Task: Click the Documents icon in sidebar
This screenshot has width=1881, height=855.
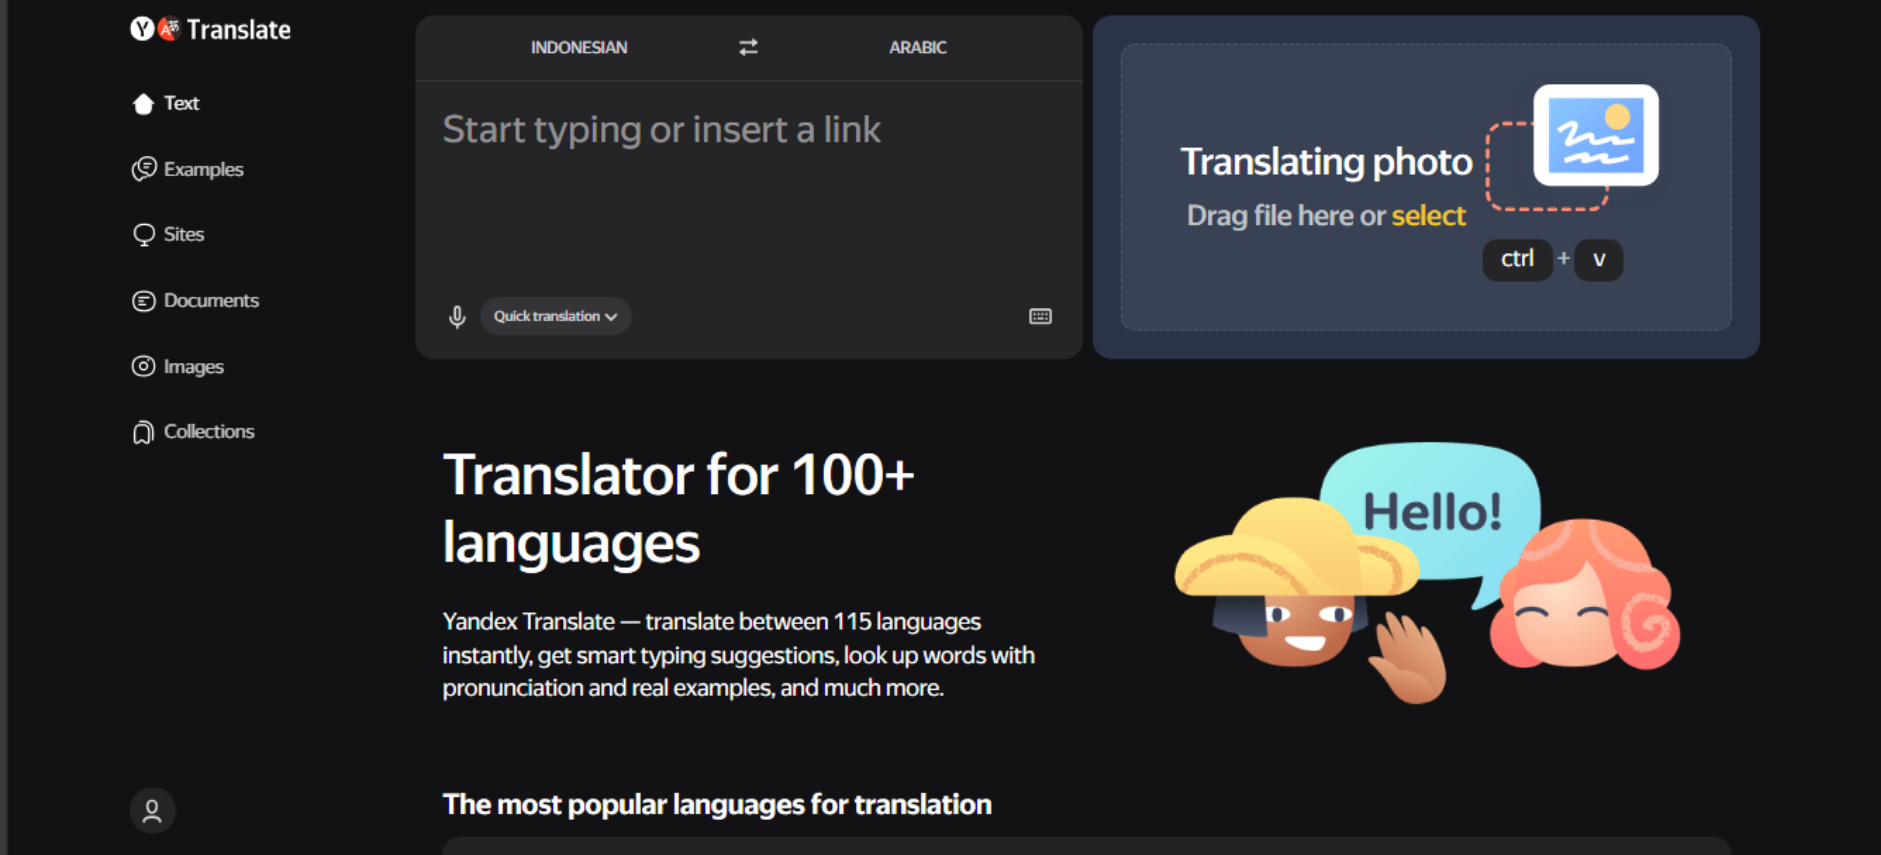Action: [x=144, y=301]
